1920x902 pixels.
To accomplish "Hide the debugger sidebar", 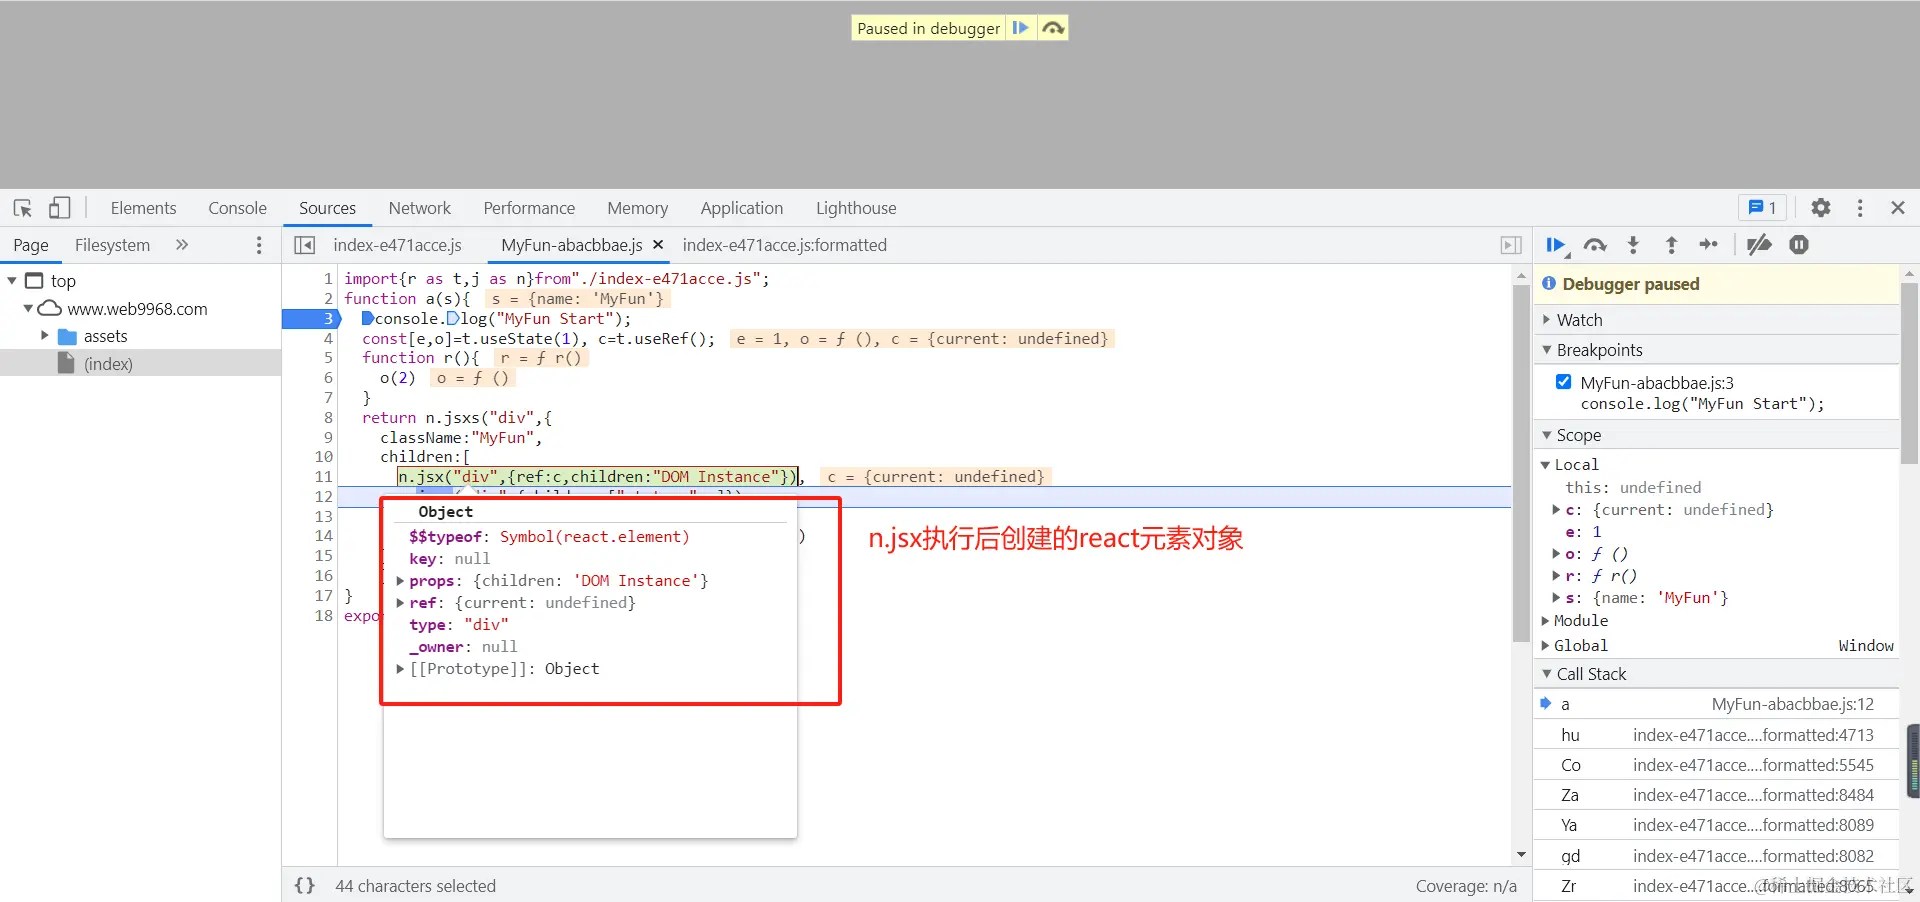I will click(1511, 245).
